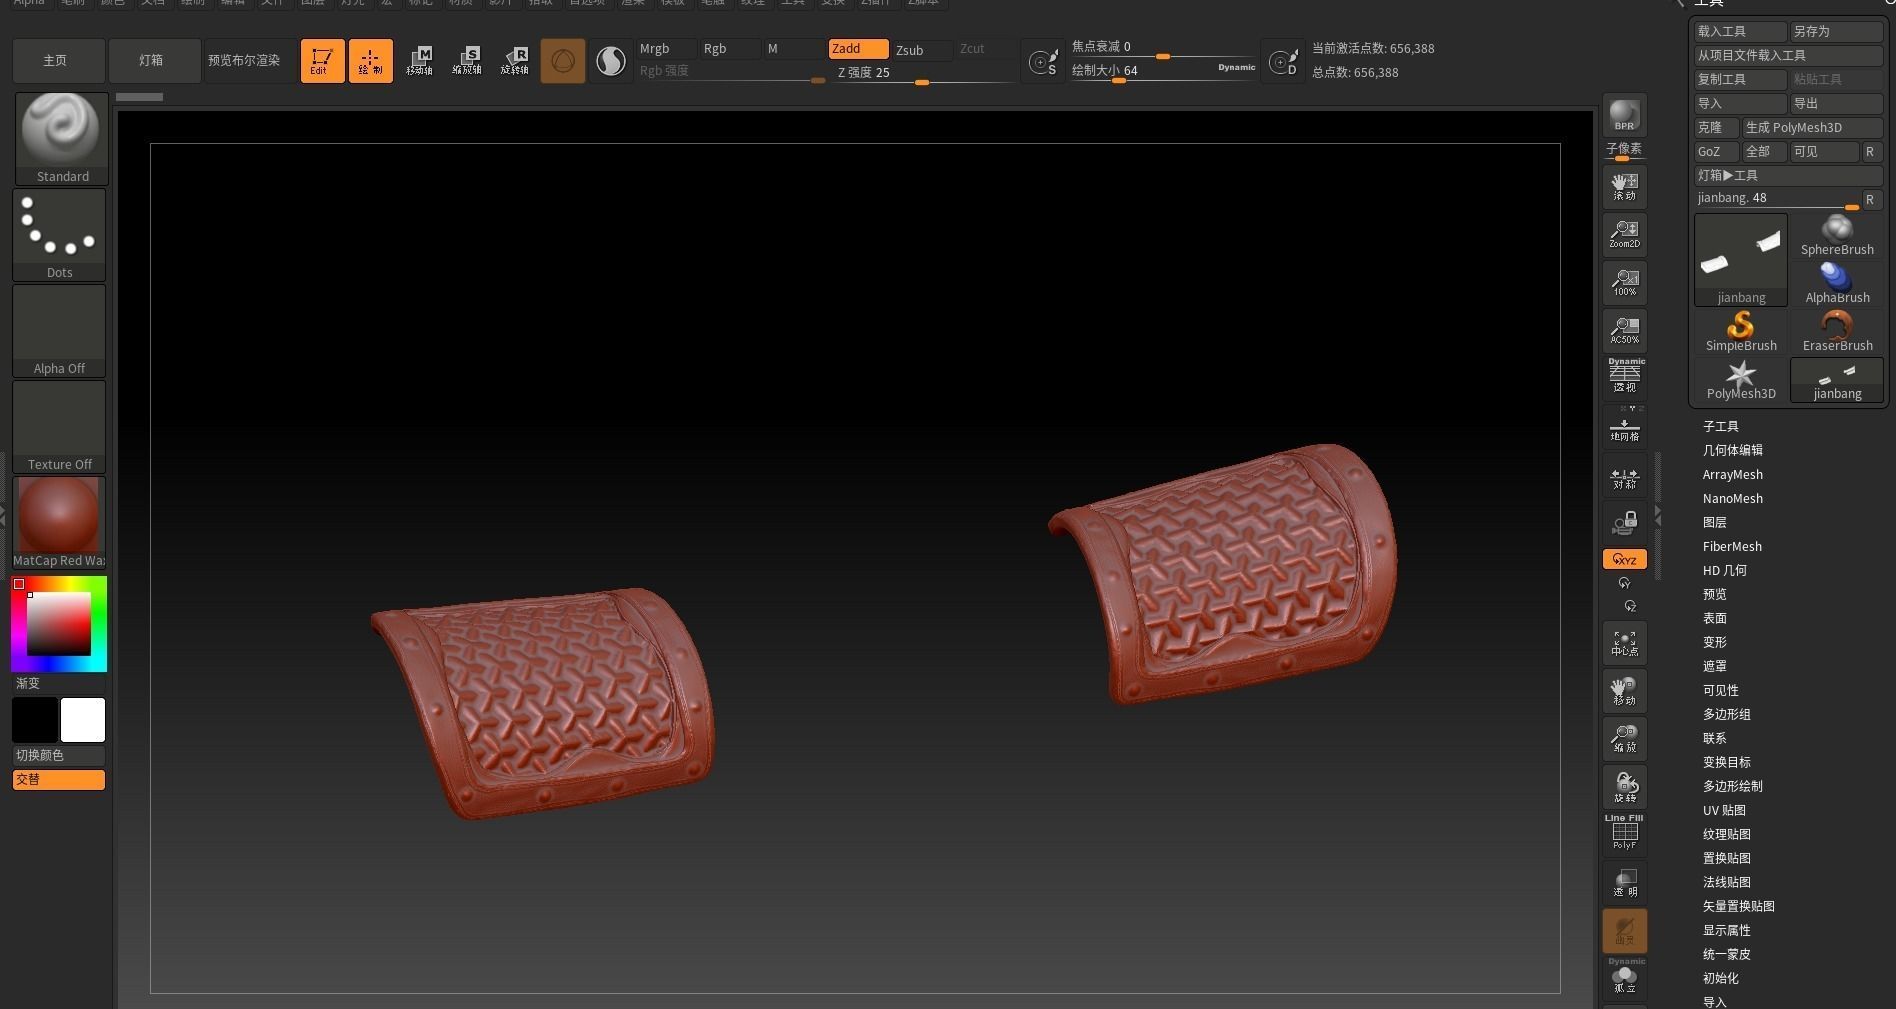This screenshot has width=1896, height=1009.
Task: Toggle XYZ rotation mode
Action: click(1624, 559)
